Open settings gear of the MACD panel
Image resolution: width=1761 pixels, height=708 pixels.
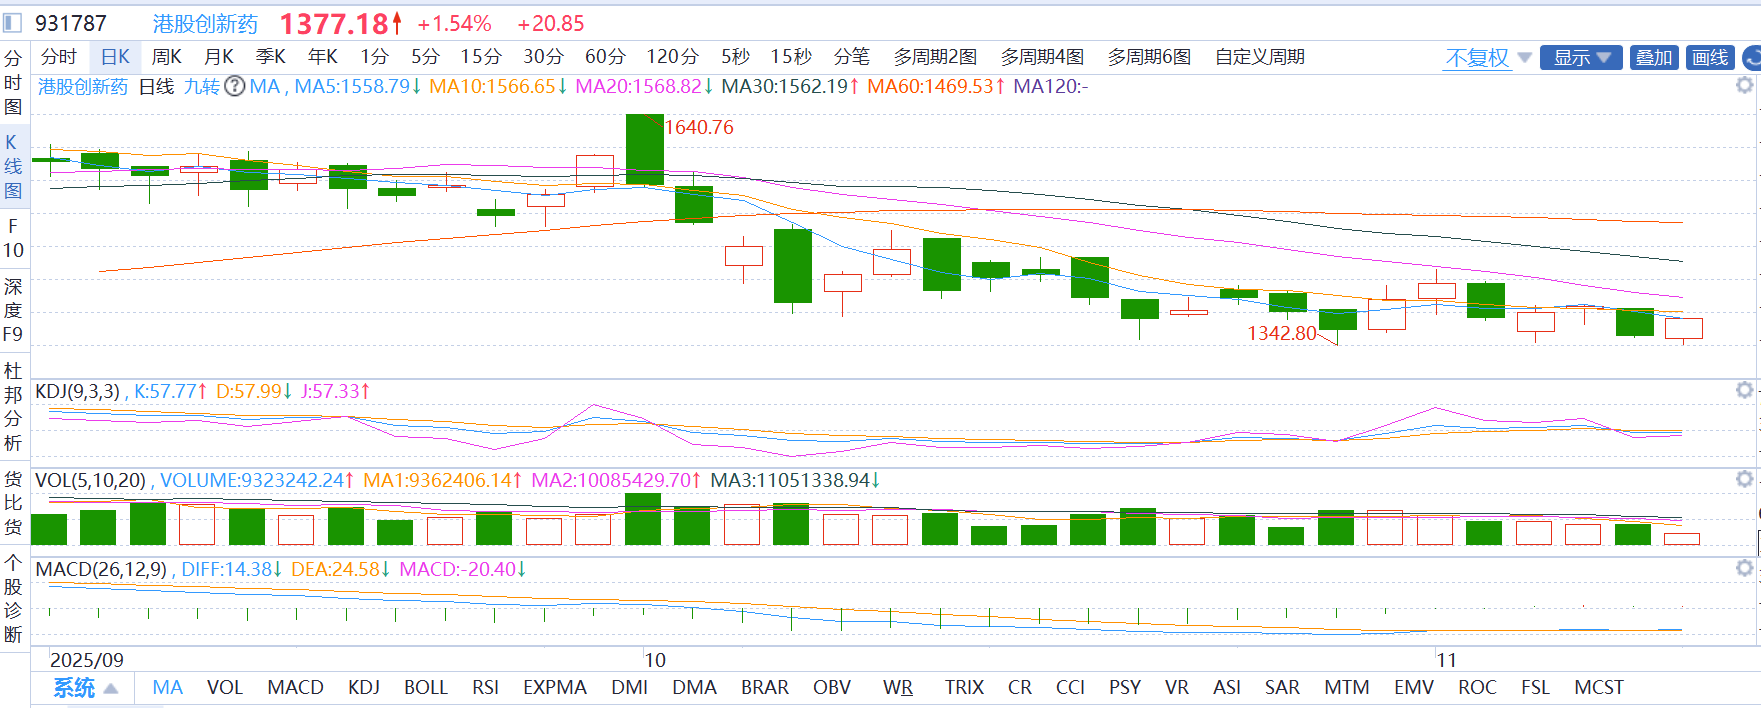click(x=1745, y=568)
